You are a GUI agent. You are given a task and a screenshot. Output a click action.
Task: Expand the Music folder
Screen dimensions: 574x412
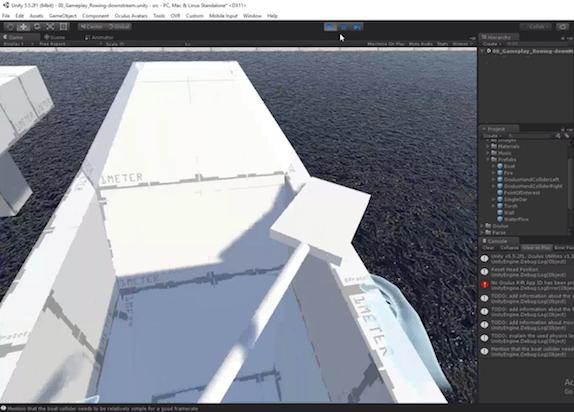coord(488,153)
